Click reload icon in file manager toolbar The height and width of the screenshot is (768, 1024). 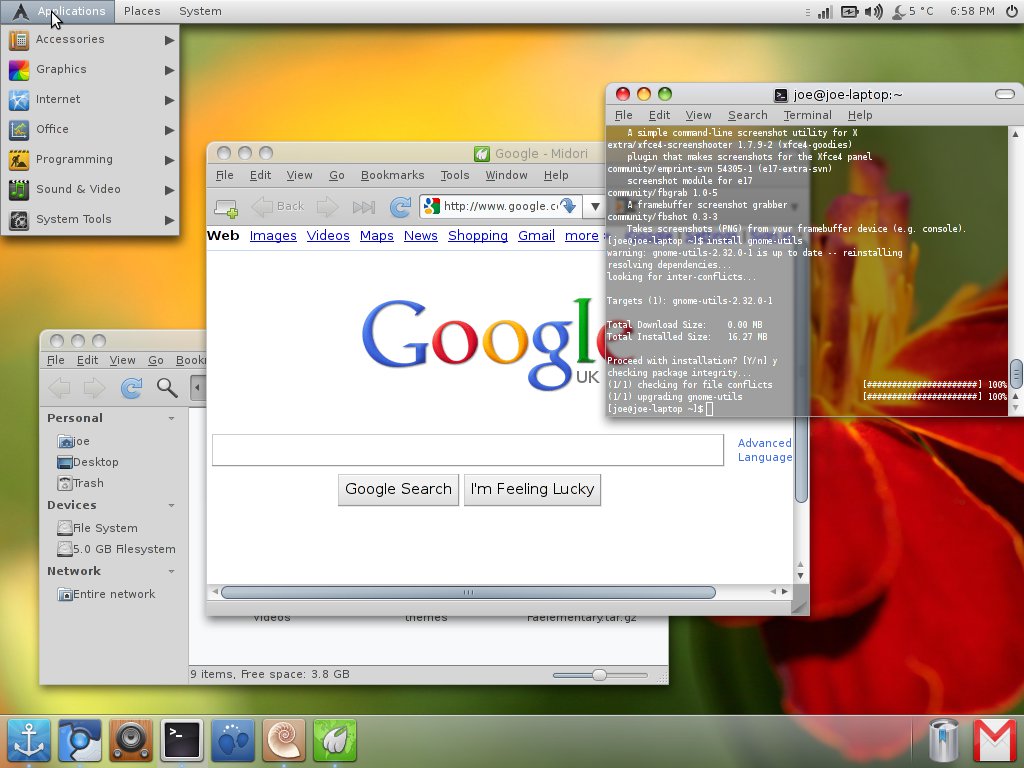(131, 388)
